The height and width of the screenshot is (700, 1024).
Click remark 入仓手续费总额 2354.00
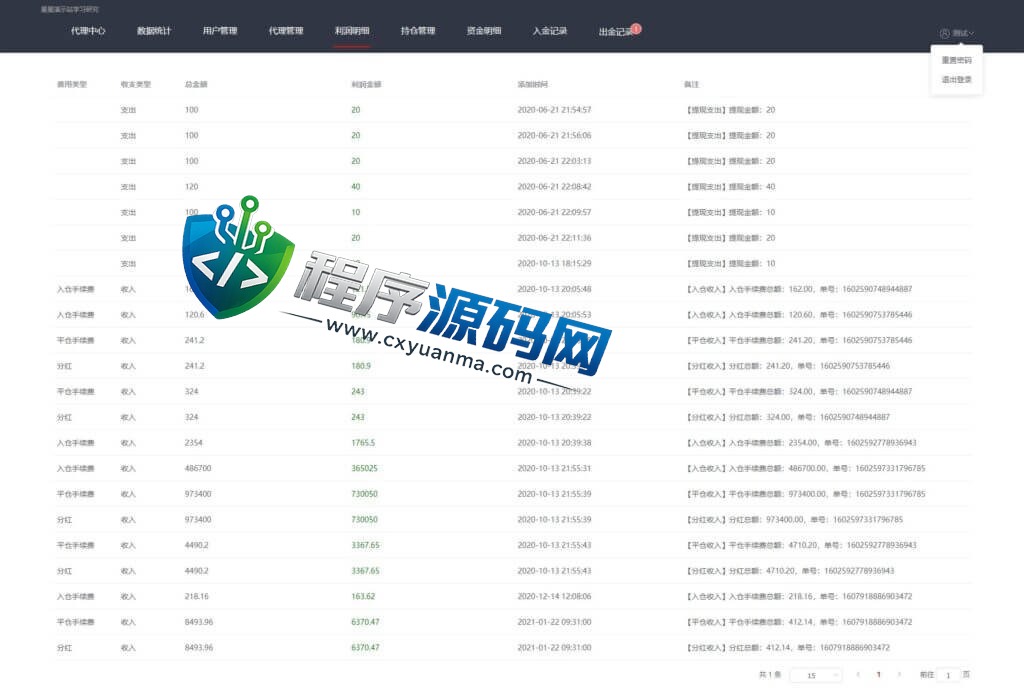pyautogui.click(x=800, y=443)
